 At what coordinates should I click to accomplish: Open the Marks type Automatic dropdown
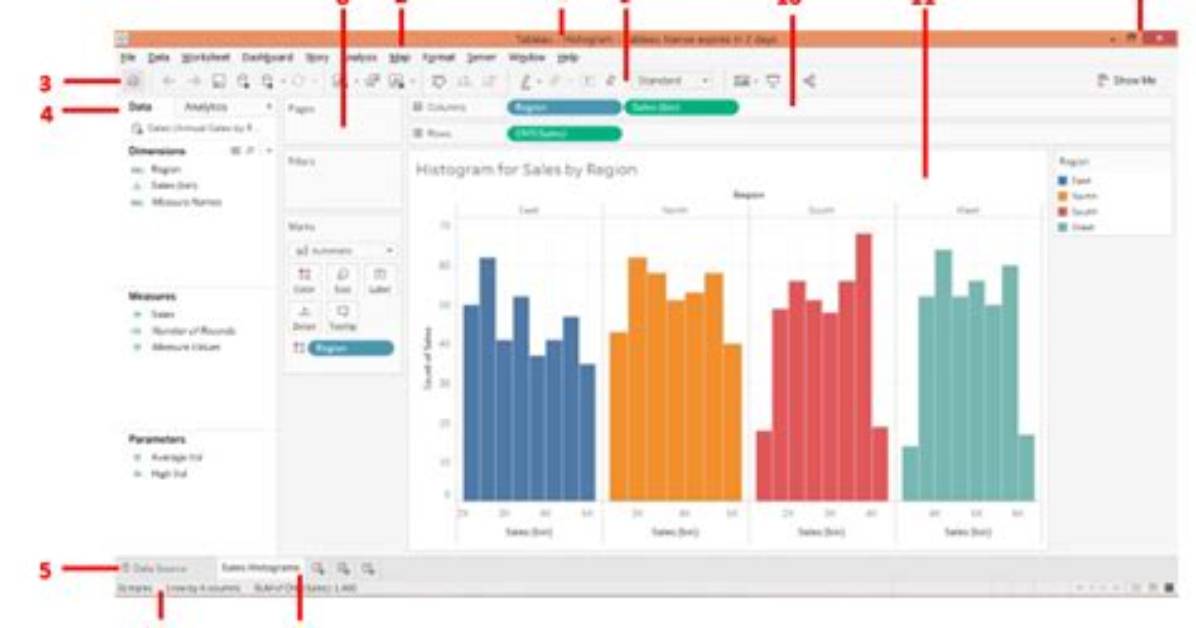coord(343,250)
